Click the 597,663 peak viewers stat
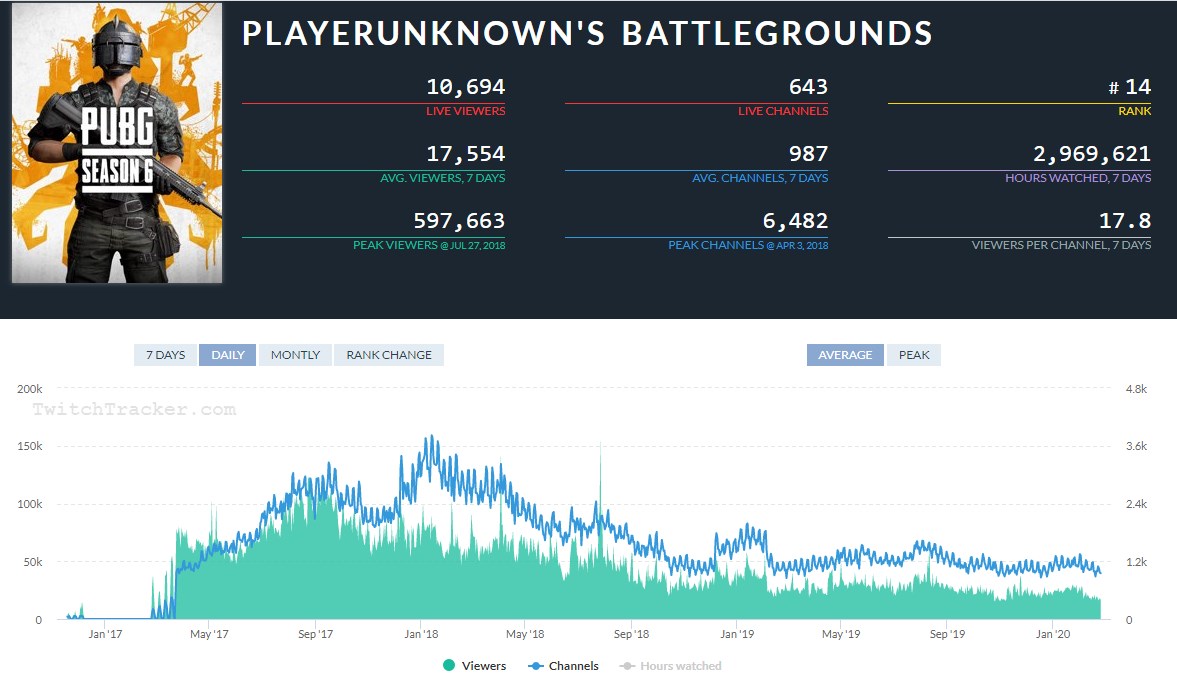The width and height of the screenshot is (1177, 680). click(x=459, y=221)
